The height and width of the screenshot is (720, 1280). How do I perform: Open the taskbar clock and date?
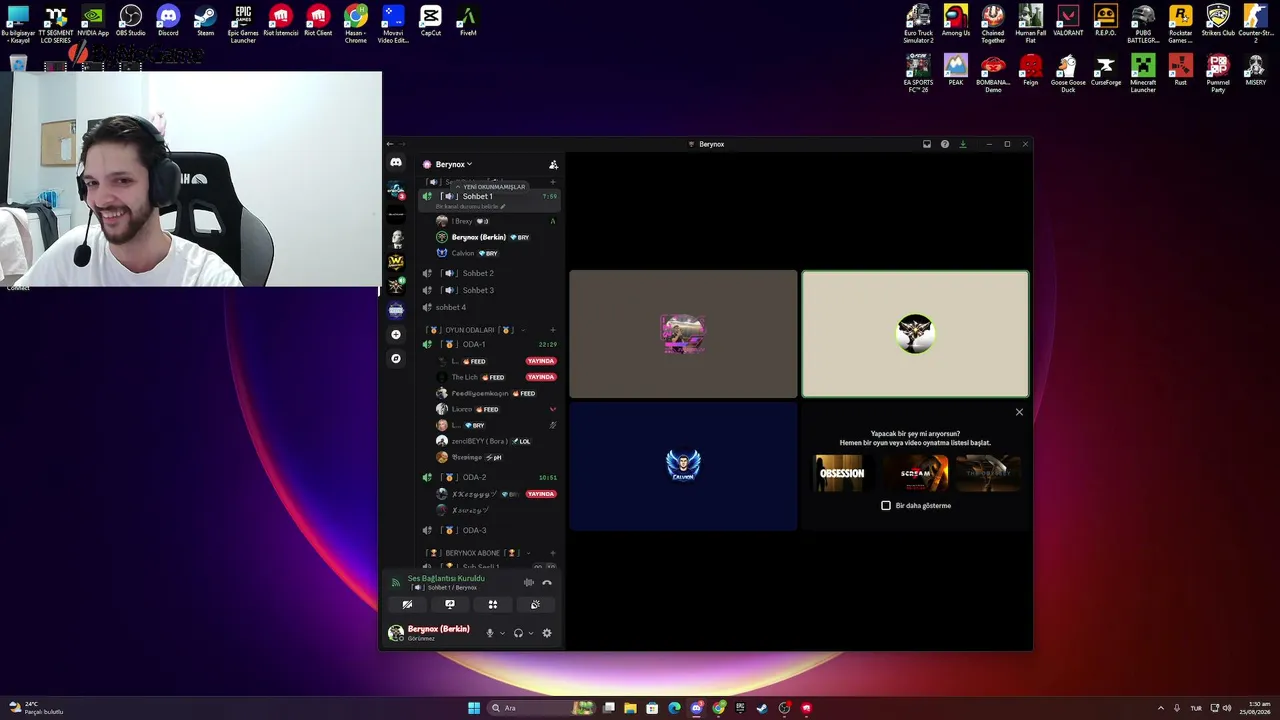pos(1255,708)
